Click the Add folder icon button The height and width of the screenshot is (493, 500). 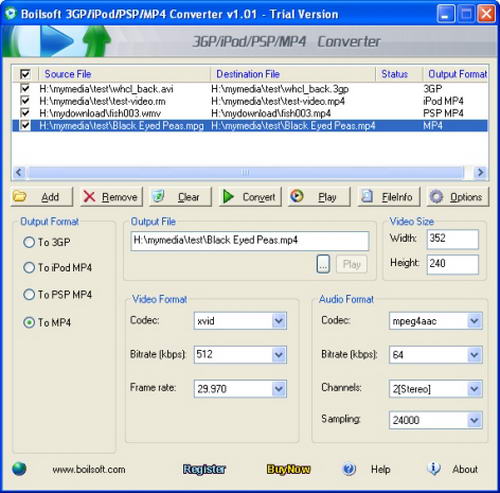[x=42, y=197]
